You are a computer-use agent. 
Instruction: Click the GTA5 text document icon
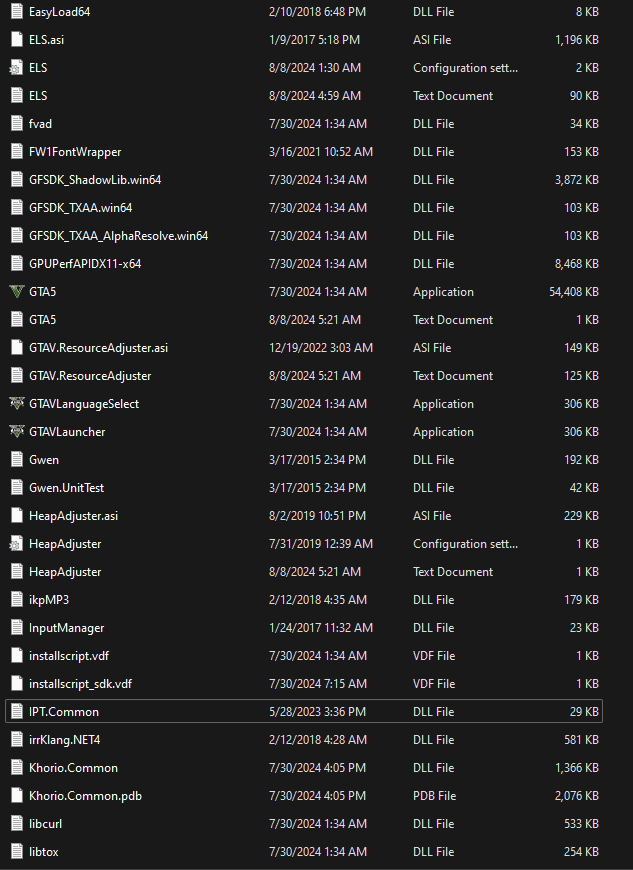16,320
